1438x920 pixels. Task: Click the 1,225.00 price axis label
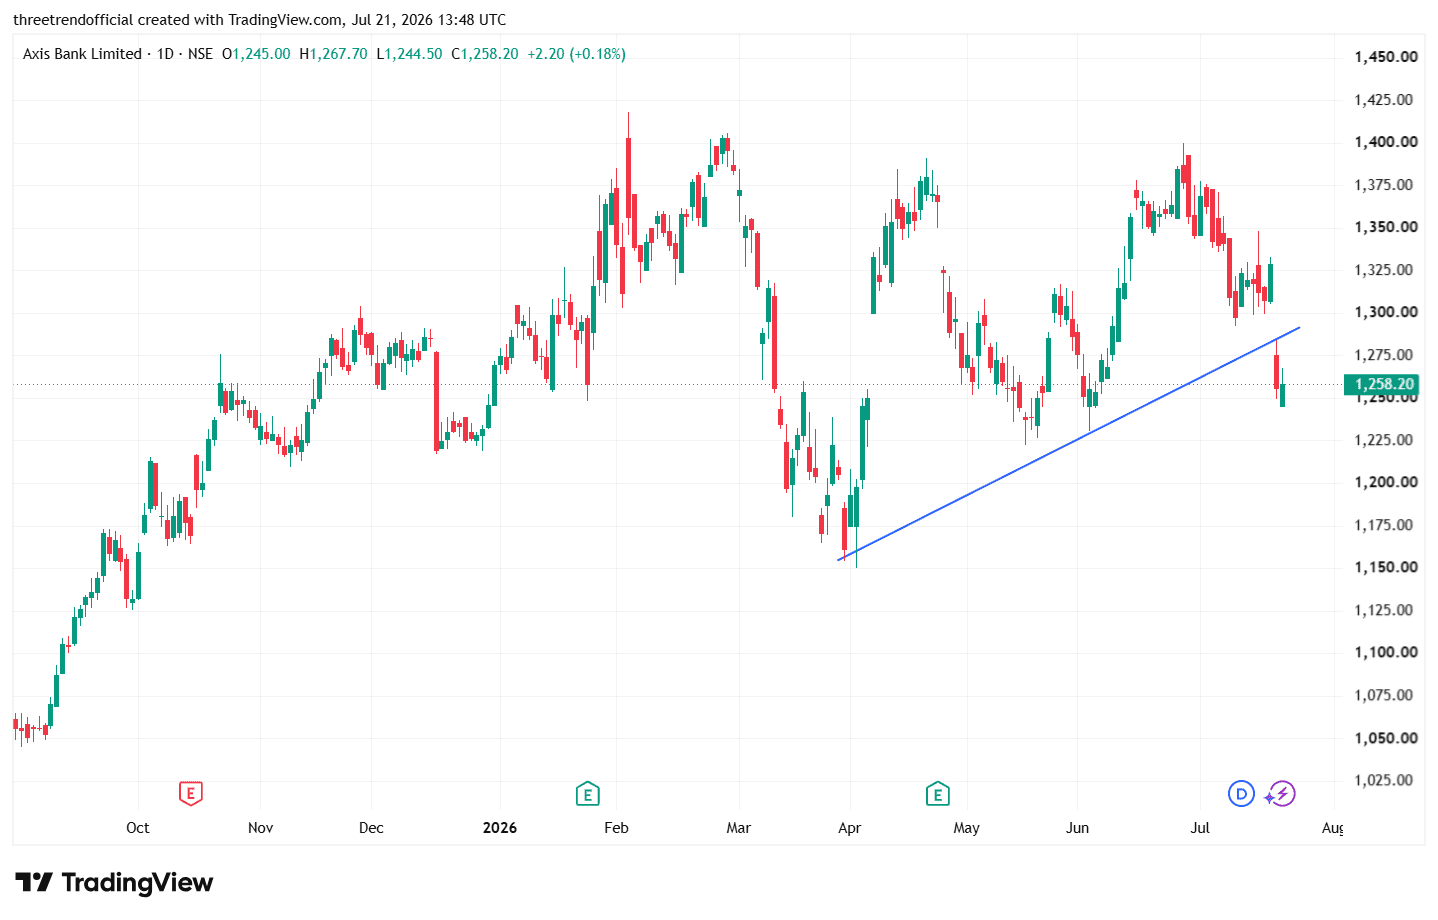point(1383,440)
